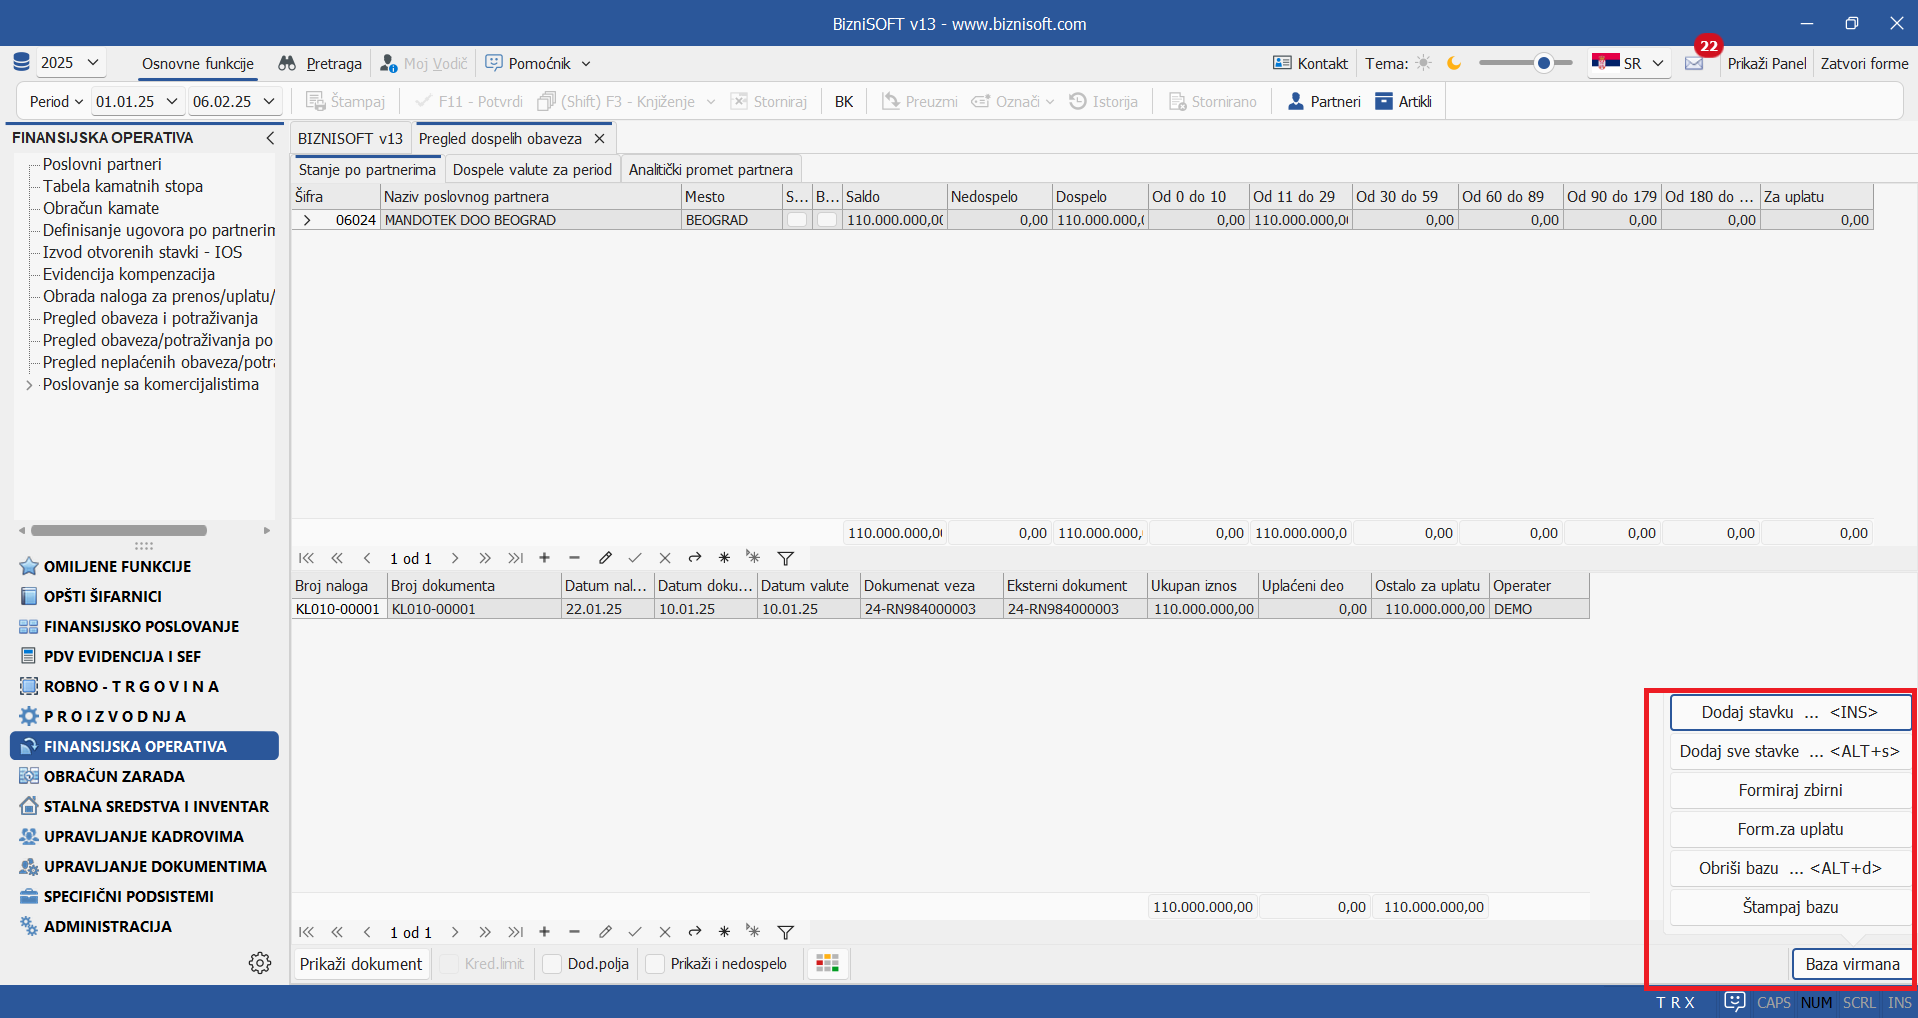Click the Pretraga binoculars icon
Screen dimensions: 1918x1018
[287, 63]
